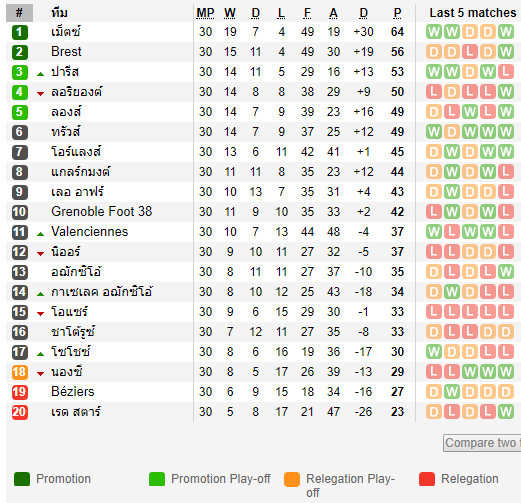Click the Compare two teams button

(x=482, y=443)
